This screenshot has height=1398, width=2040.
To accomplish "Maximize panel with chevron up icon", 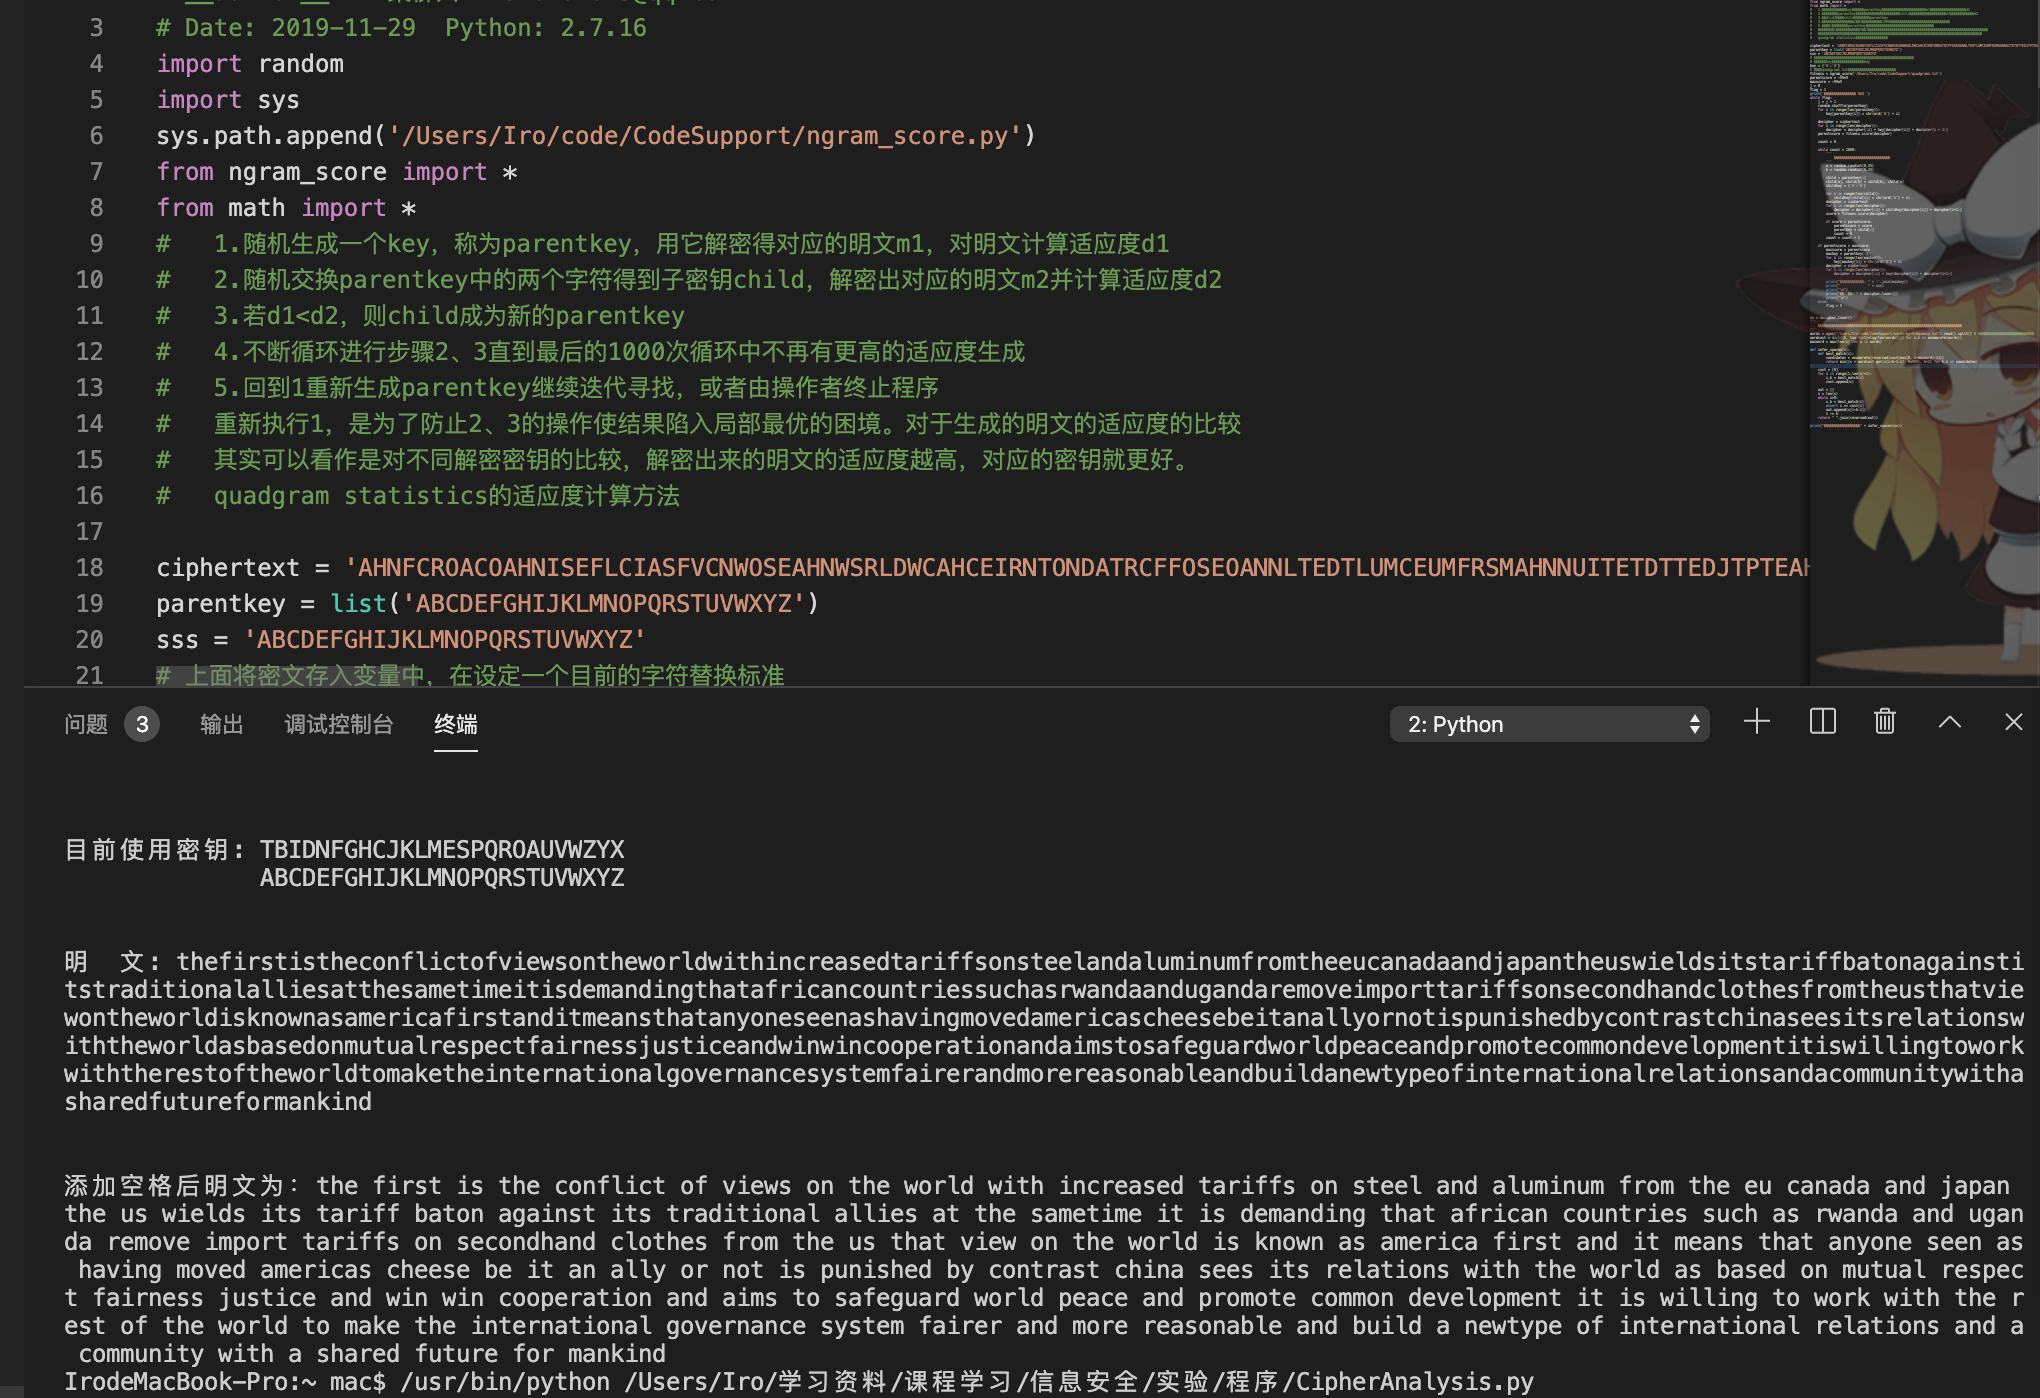I will 1949,722.
